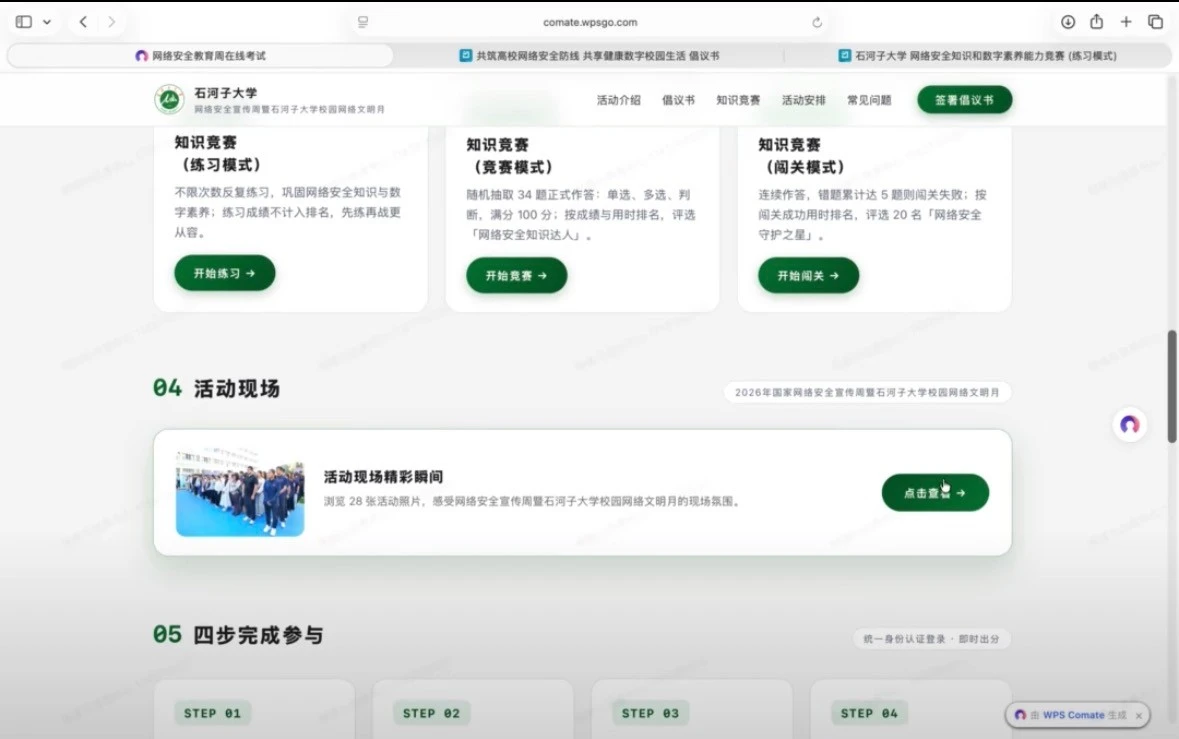The image size is (1179, 739).
Task: Click the page reader icon in address bar
Action: pyautogui.click(x=363, y=22)
